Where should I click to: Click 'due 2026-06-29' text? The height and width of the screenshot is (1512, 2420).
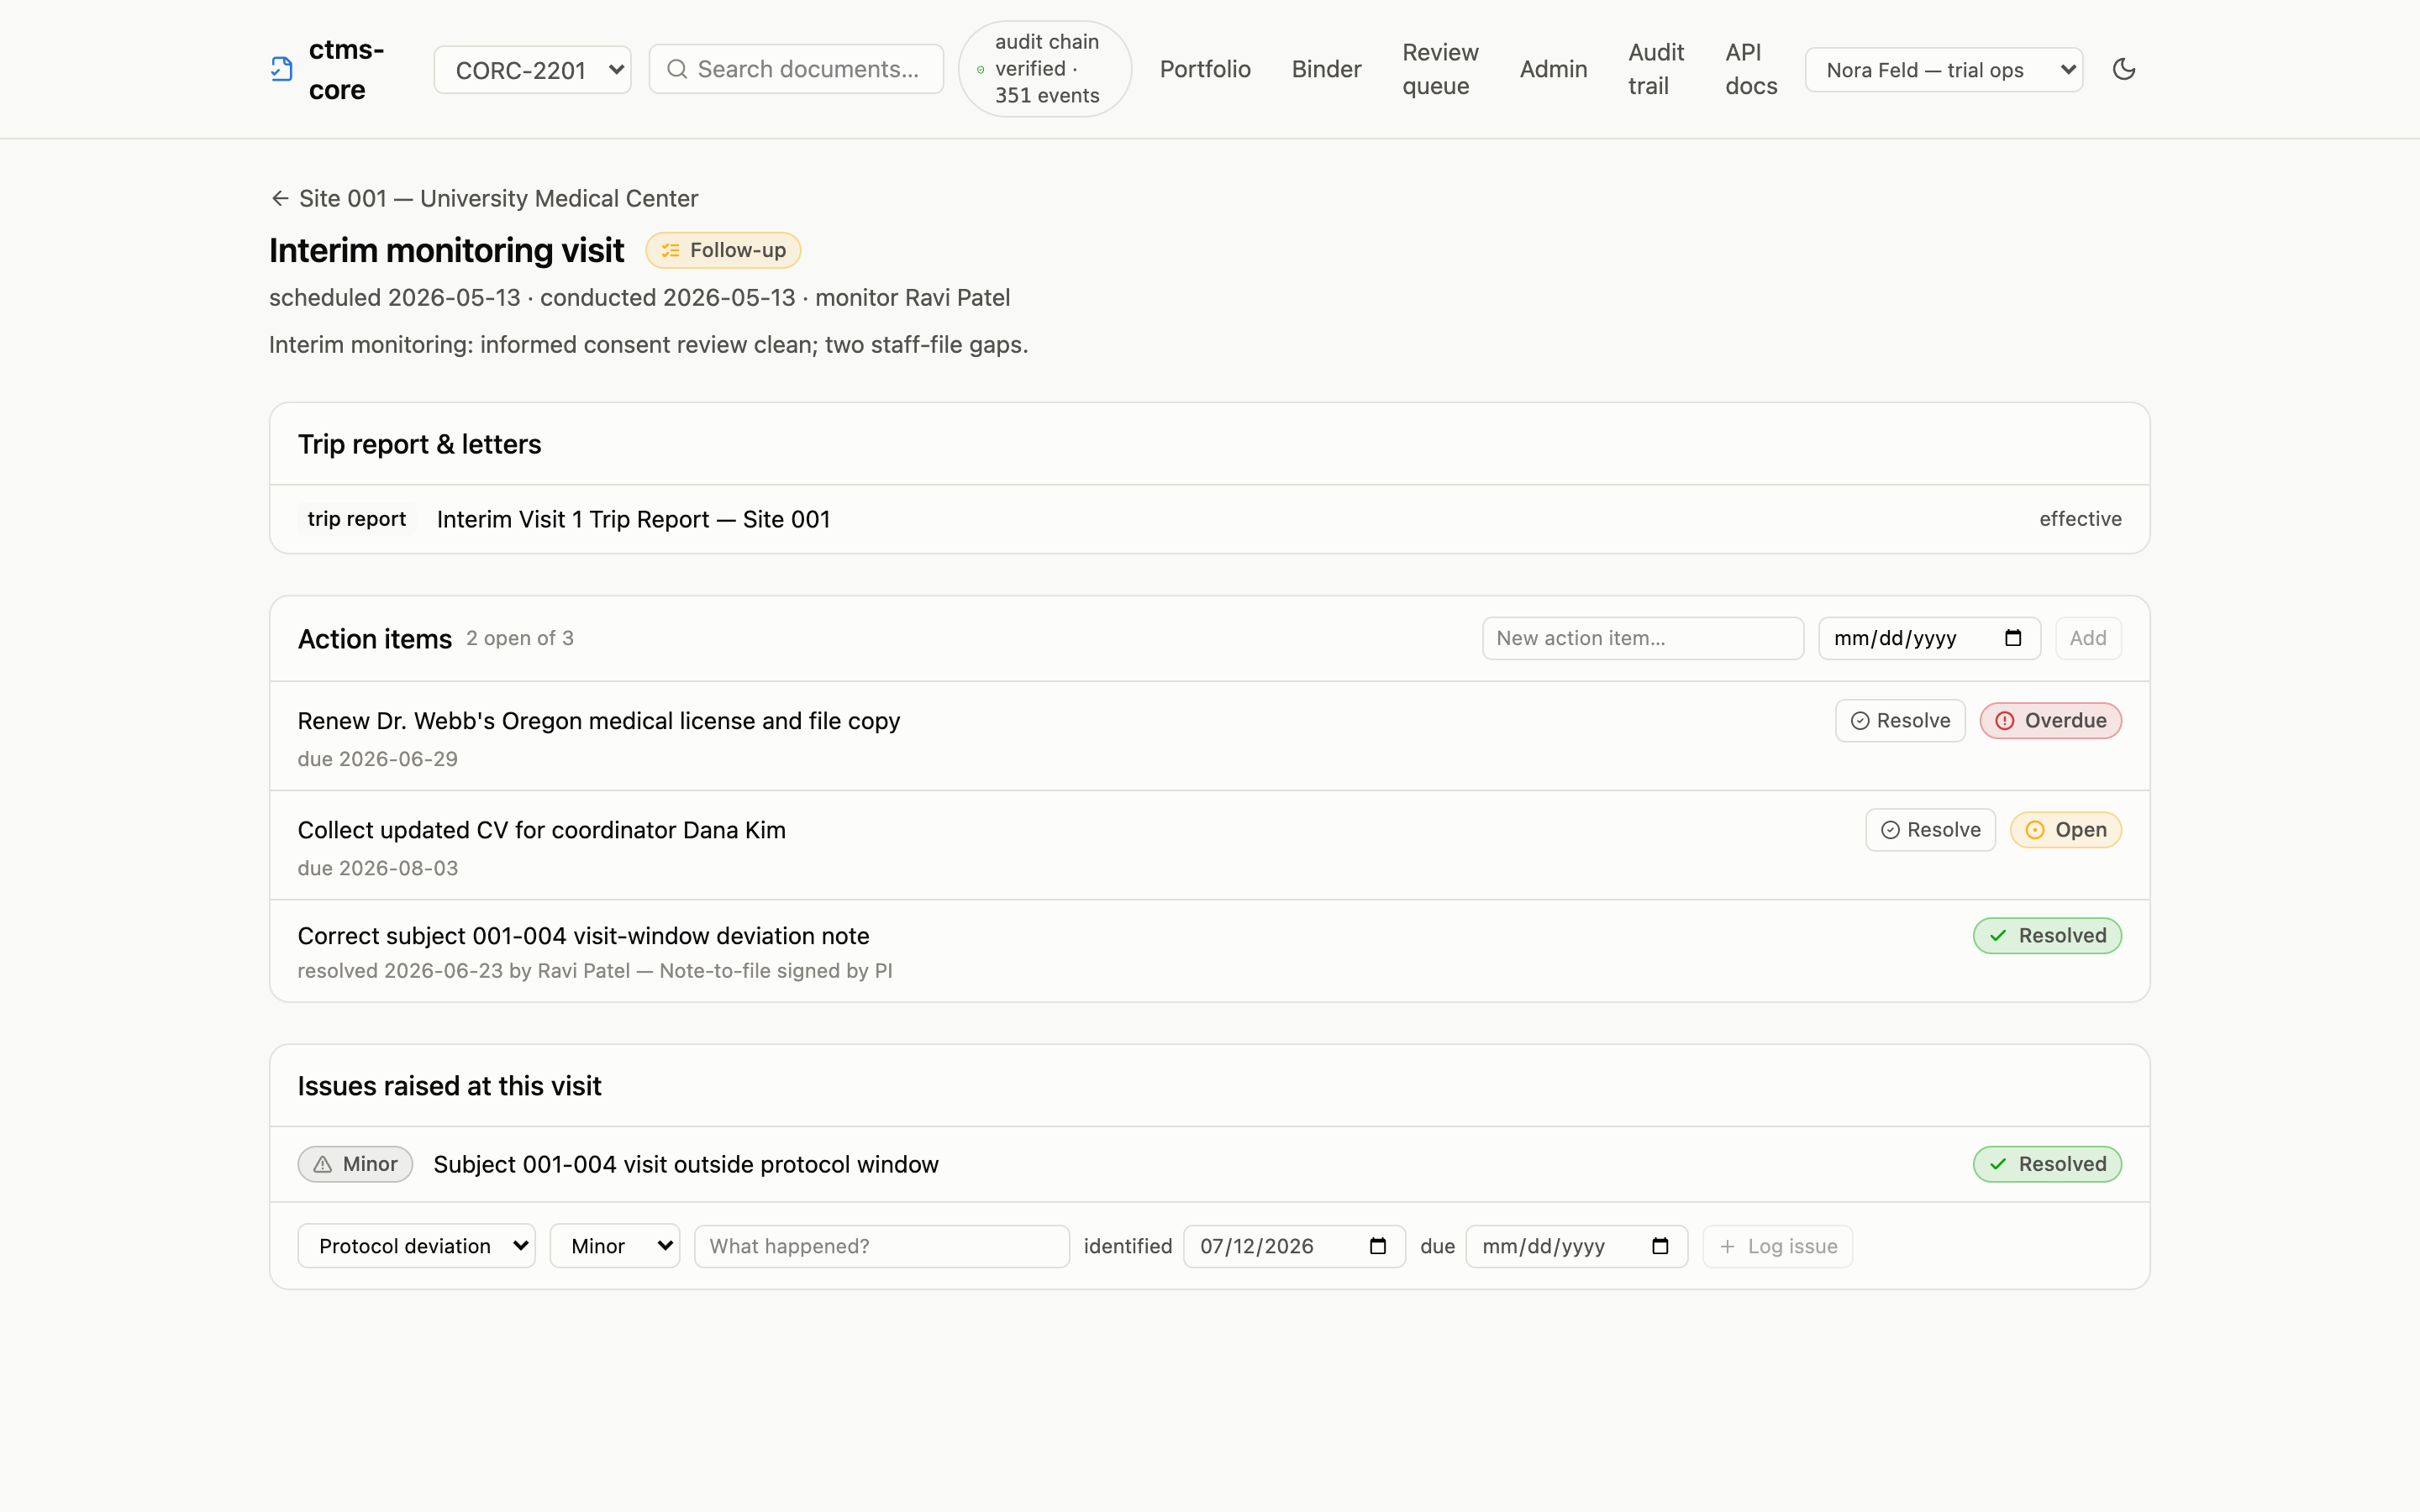(x=377, y=759)
